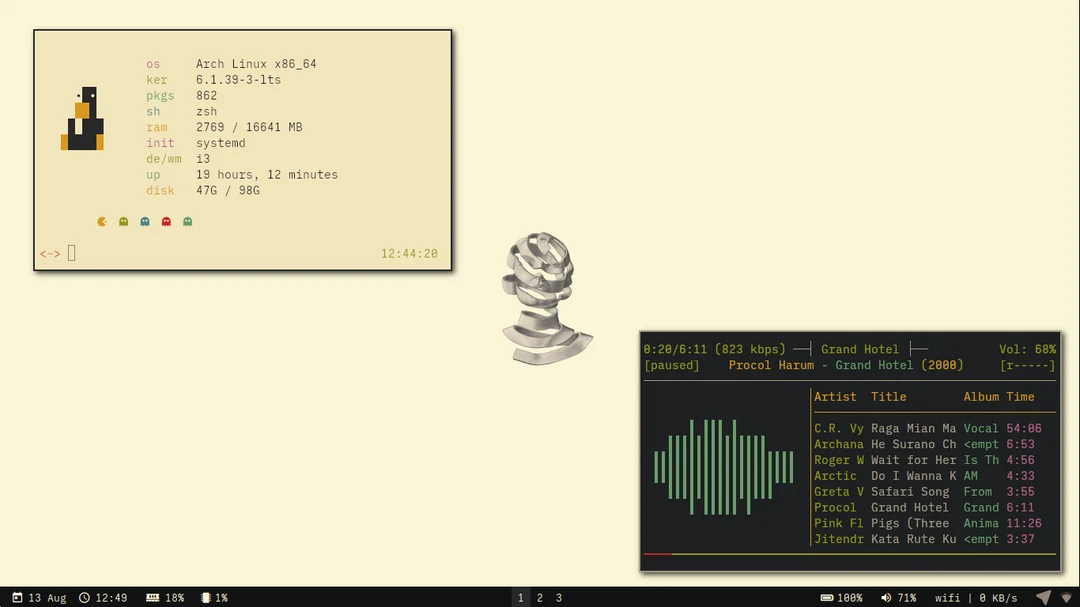
Task: Click the speaker icon next to 71%
Action: click(x=884, y=597)
